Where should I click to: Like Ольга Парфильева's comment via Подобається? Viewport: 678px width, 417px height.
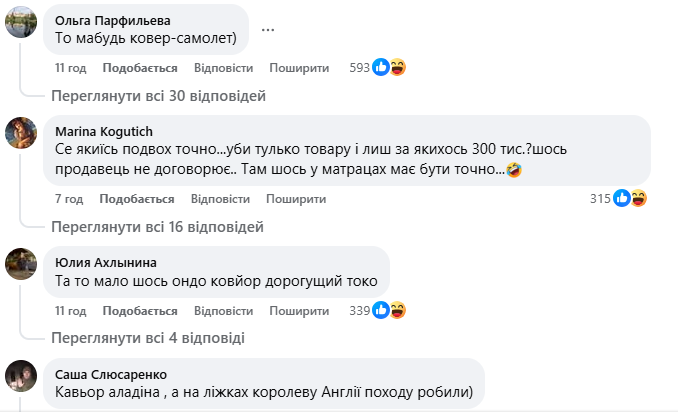pyautogui.click(x=139, y=68)
